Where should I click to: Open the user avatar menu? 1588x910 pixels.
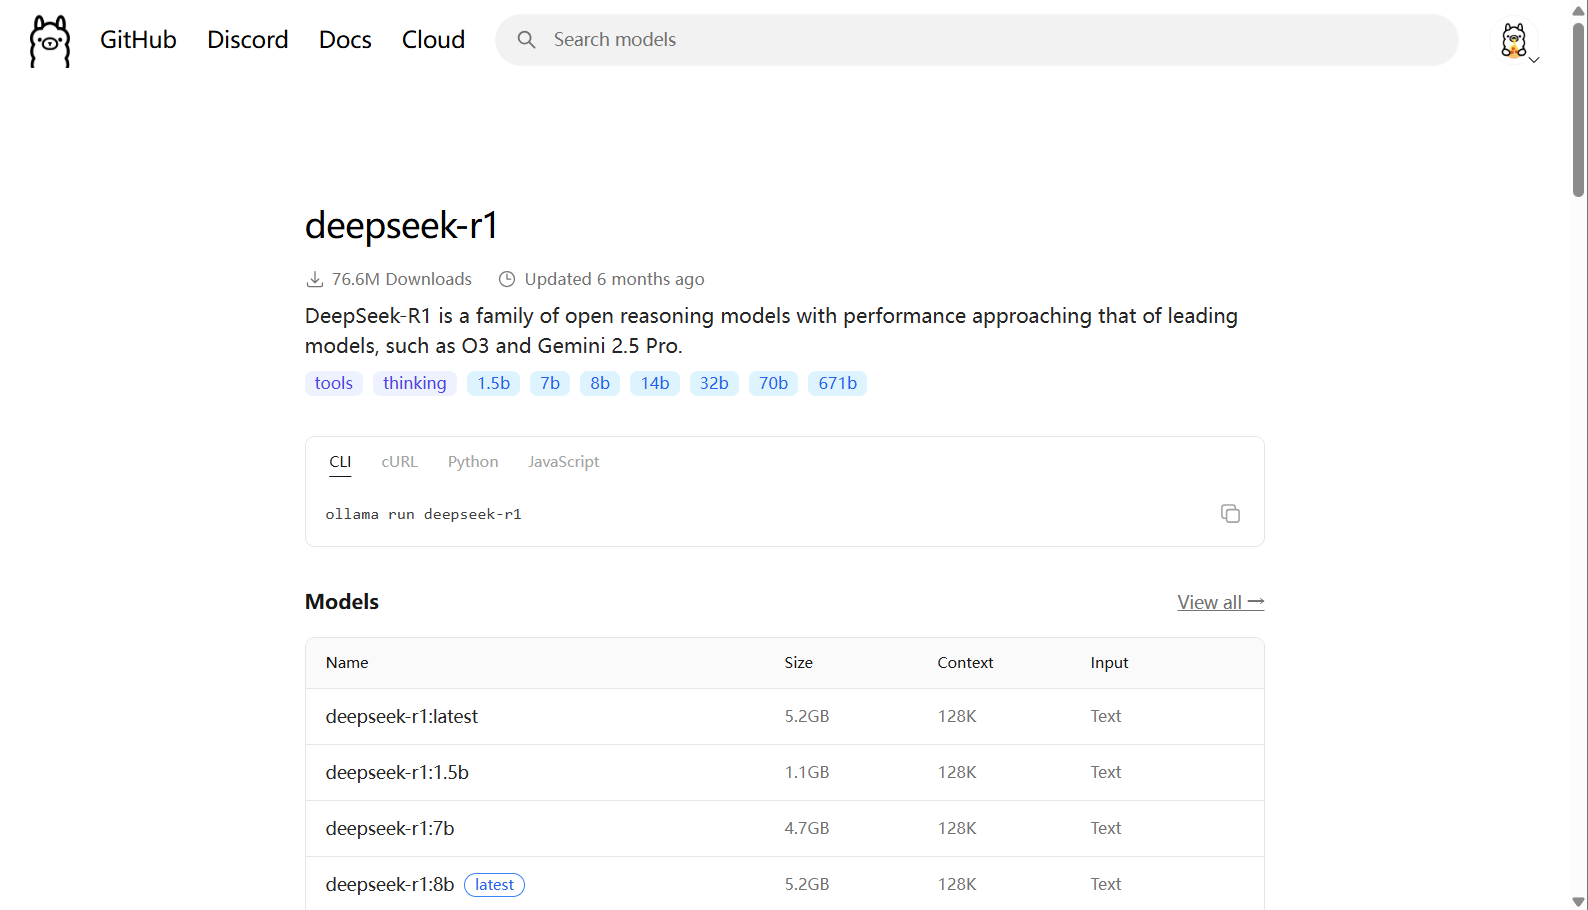point(1516,42)
